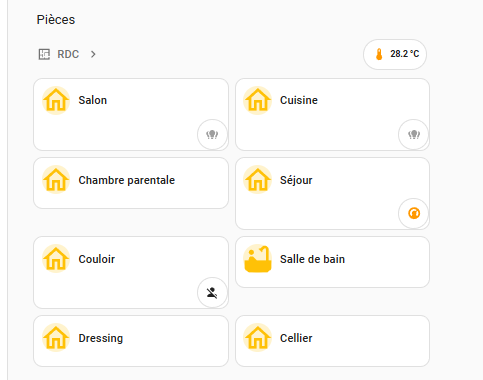Open the Couloir room card

click(x=131, y=273)
